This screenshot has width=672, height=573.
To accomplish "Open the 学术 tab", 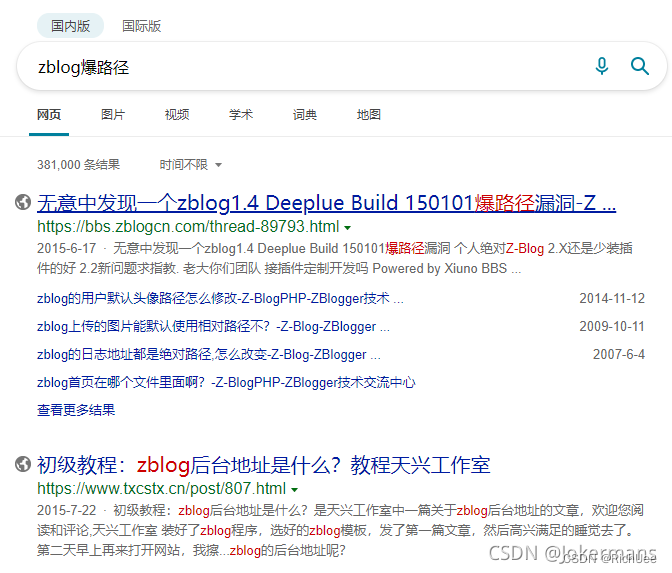I will pos(241,114).
